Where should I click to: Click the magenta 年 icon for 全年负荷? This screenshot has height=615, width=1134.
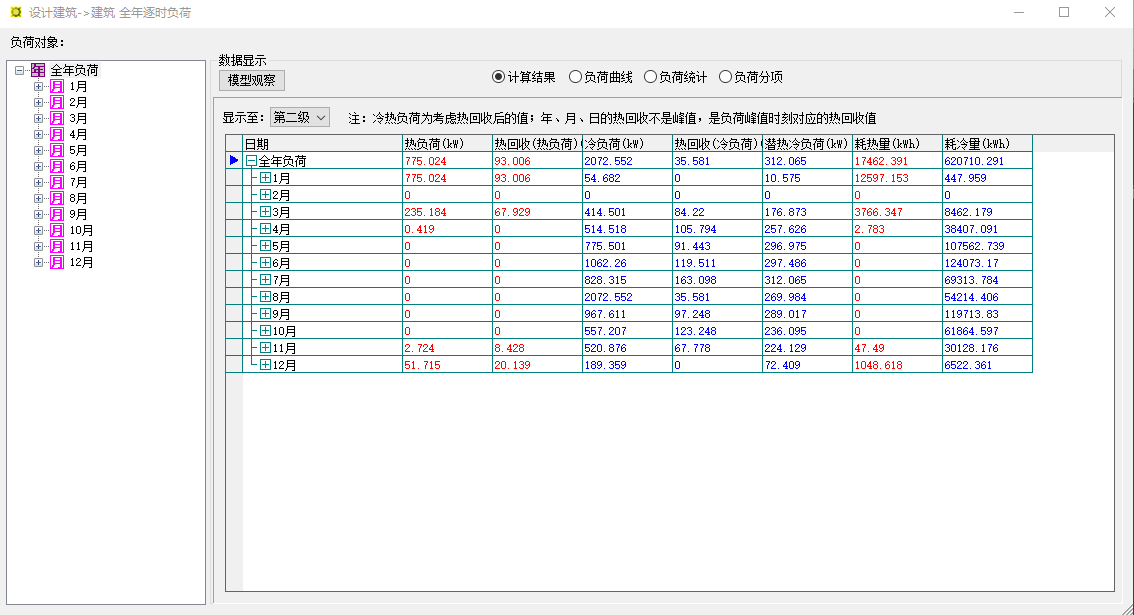(37, 70)
